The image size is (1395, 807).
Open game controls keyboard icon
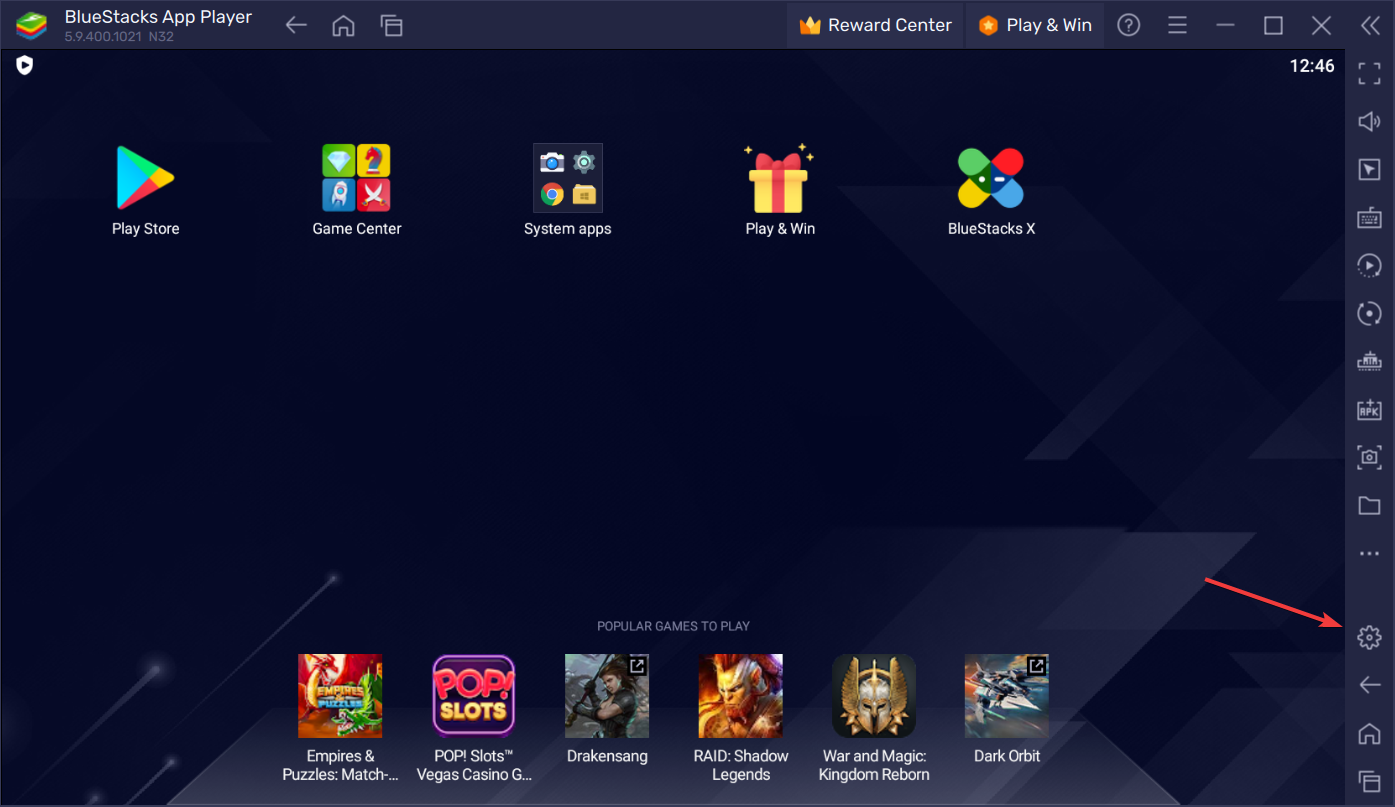pos(1369,218)
